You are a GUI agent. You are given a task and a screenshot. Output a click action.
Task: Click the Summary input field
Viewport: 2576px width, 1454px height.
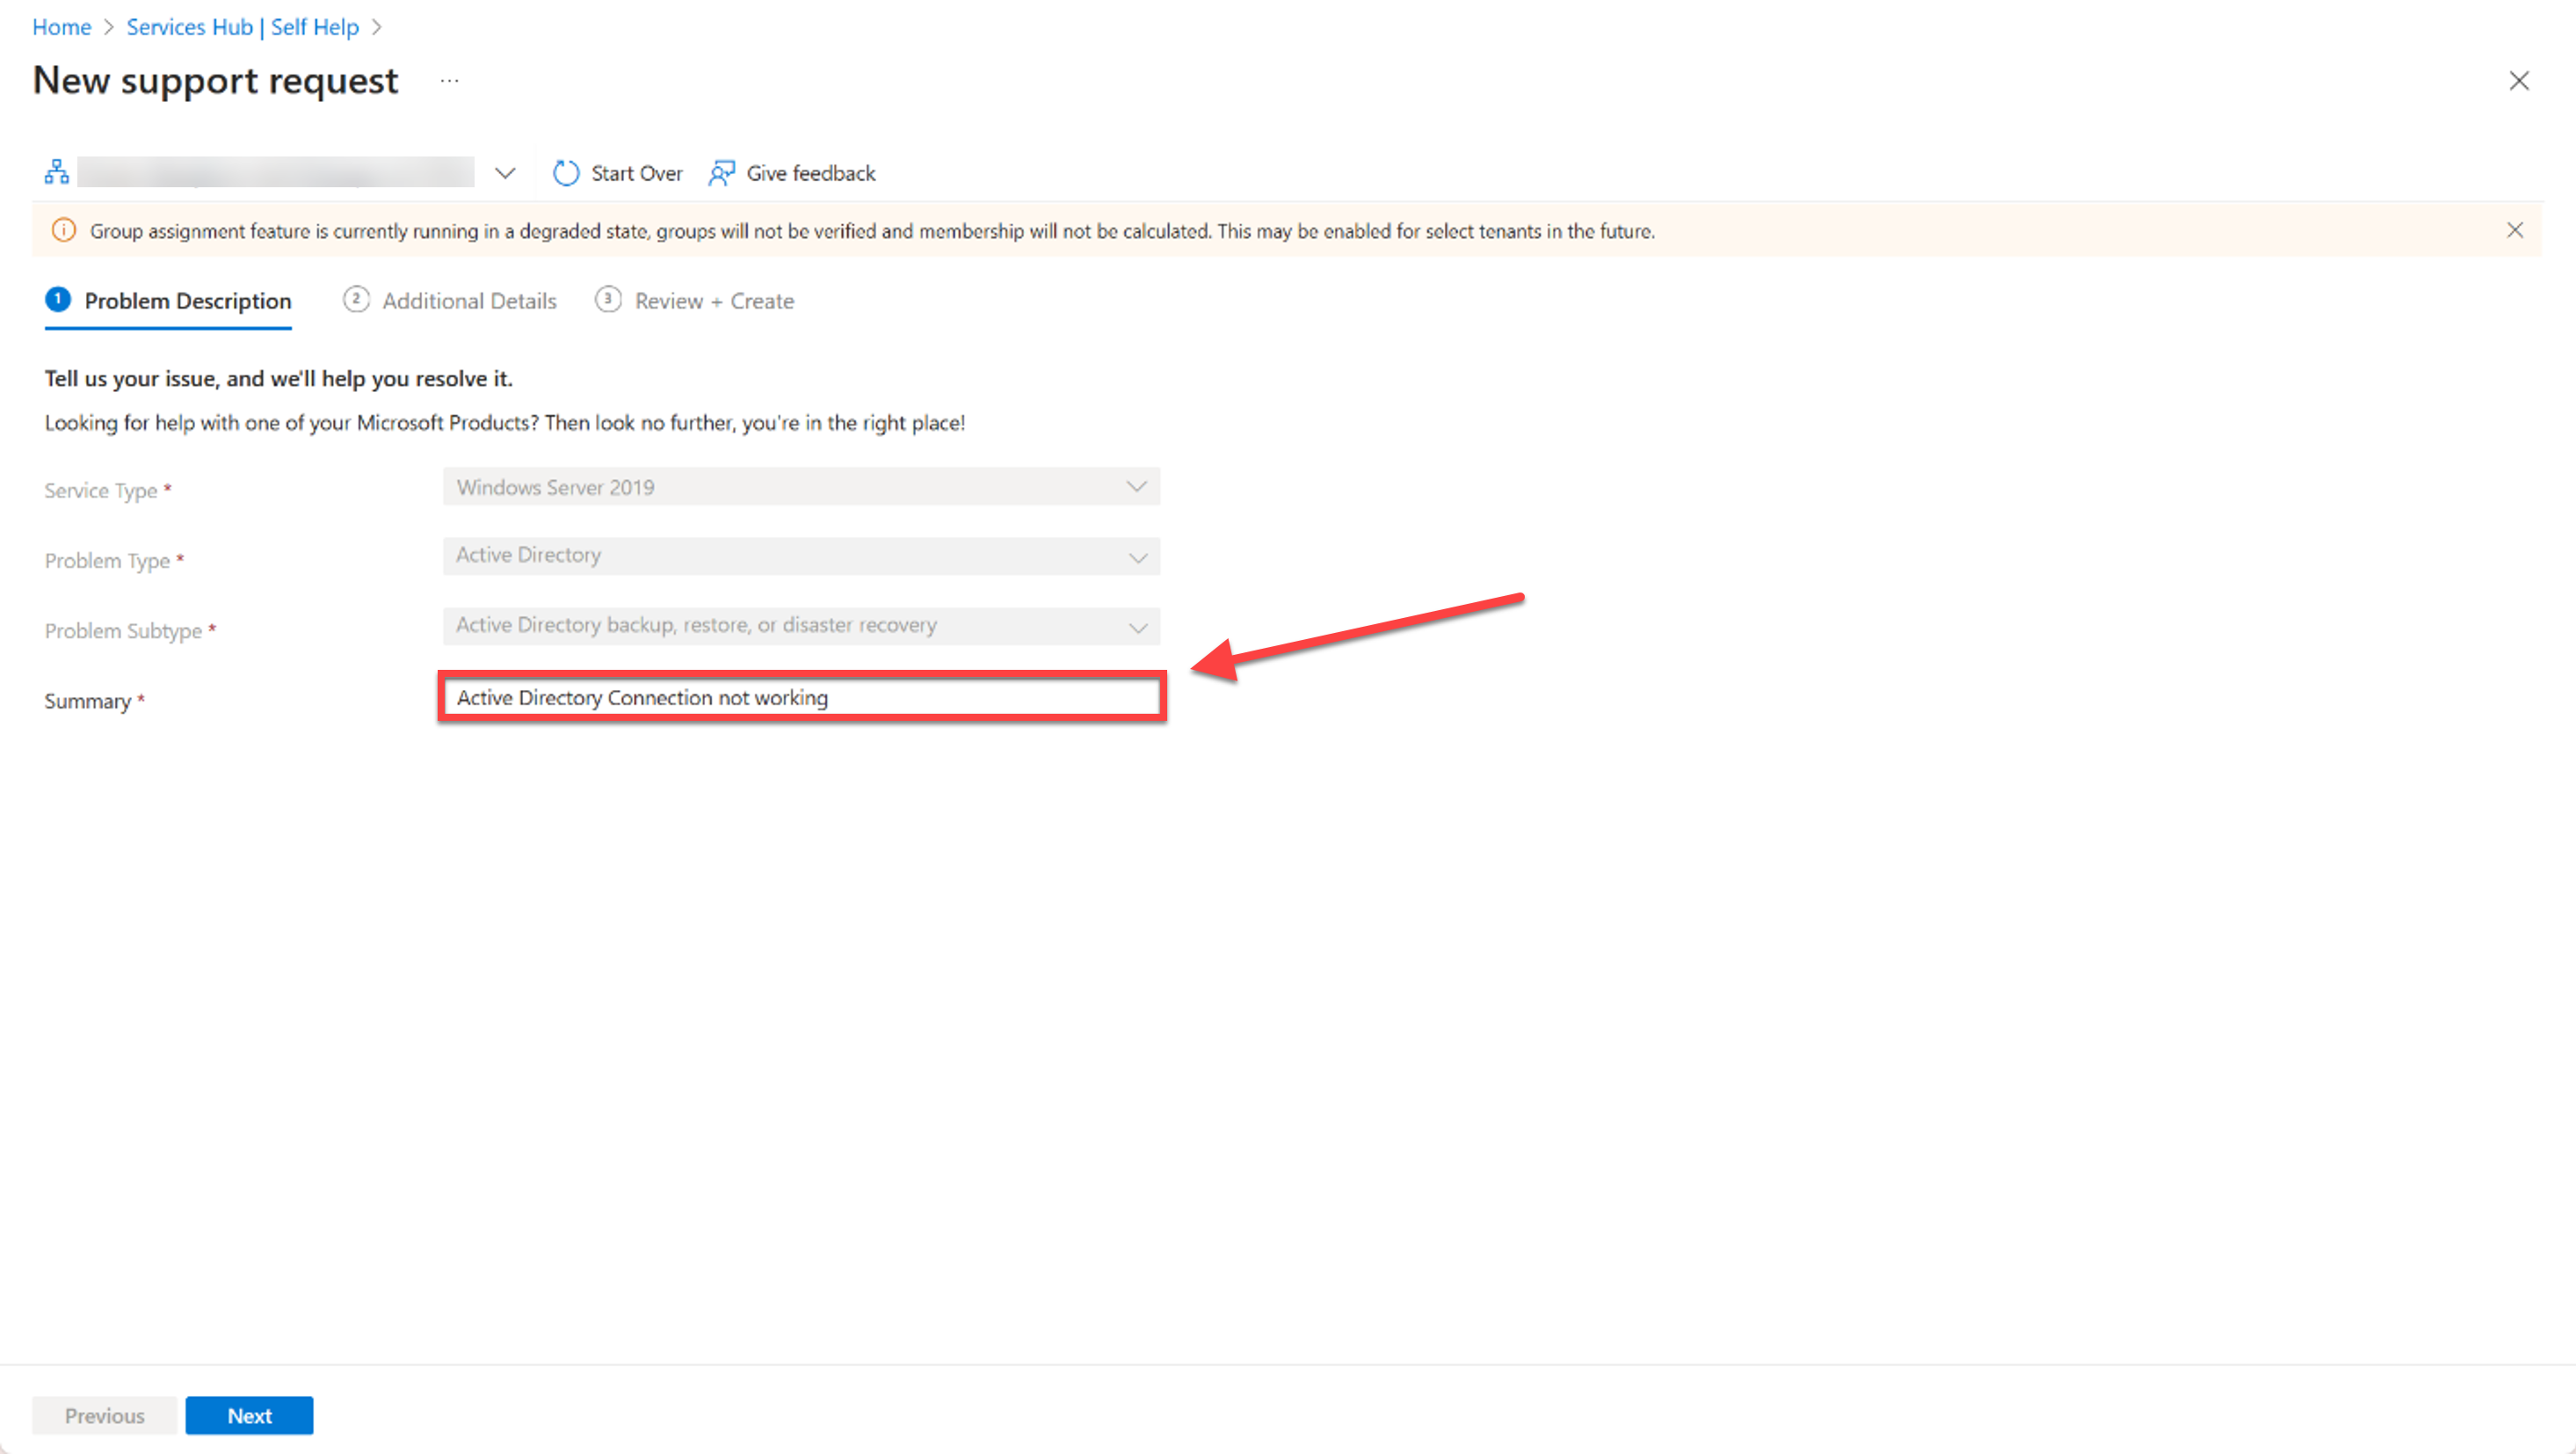pos(802,697)
